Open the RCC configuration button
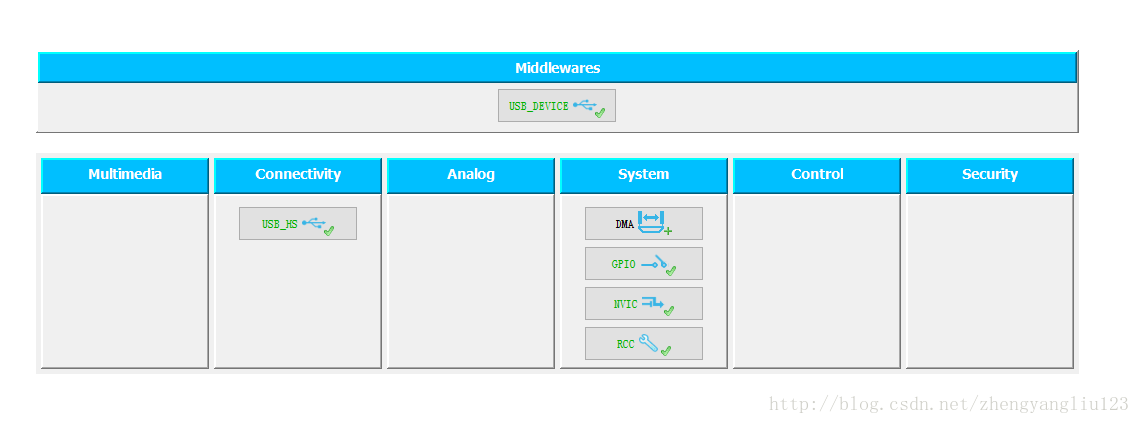The height and width of the screenshot is (424, 1140). coord(644,343)
